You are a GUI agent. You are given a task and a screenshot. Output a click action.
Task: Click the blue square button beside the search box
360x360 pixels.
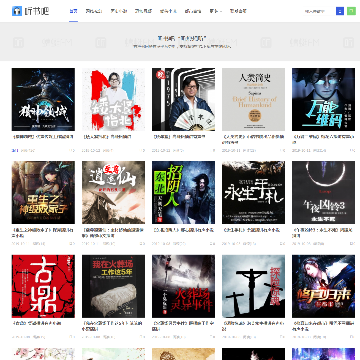(x=340, y=11)
